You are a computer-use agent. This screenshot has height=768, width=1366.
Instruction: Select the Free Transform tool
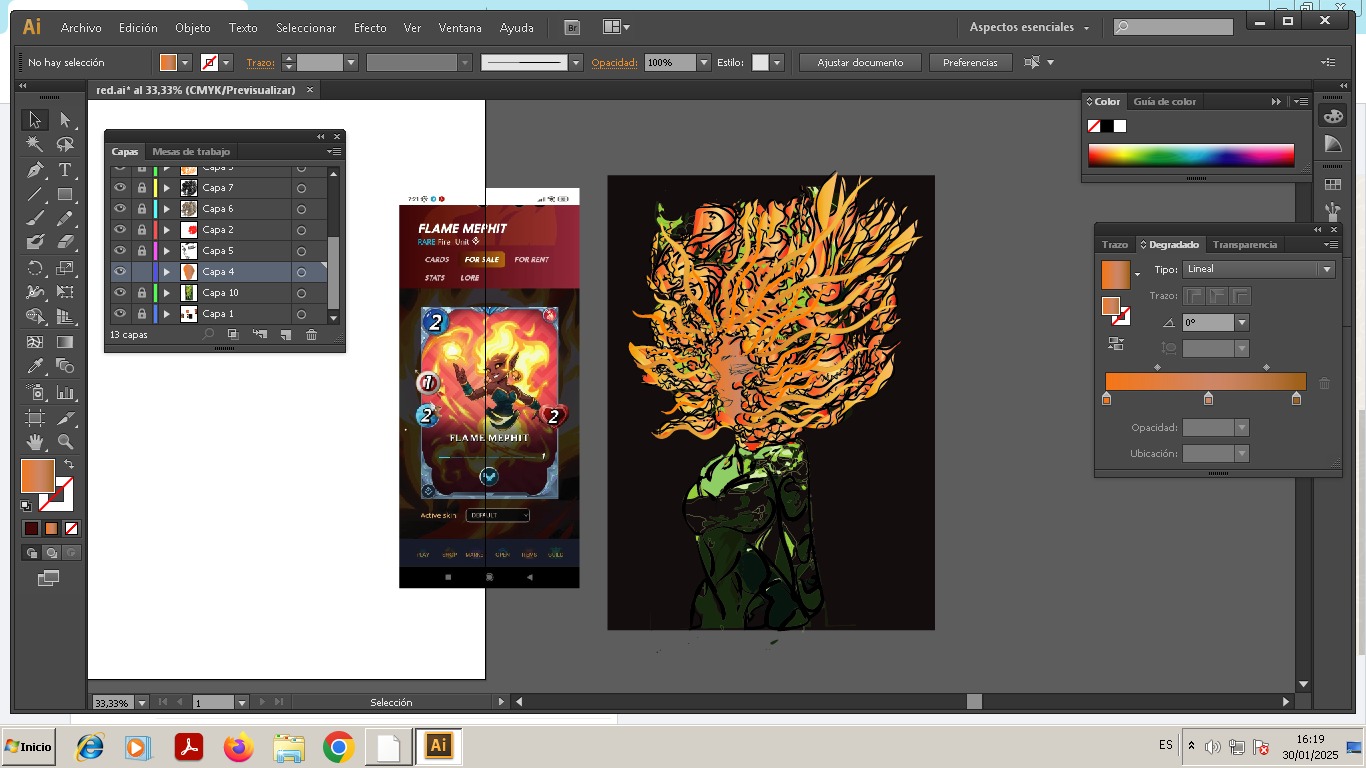[x=65, y=292]
